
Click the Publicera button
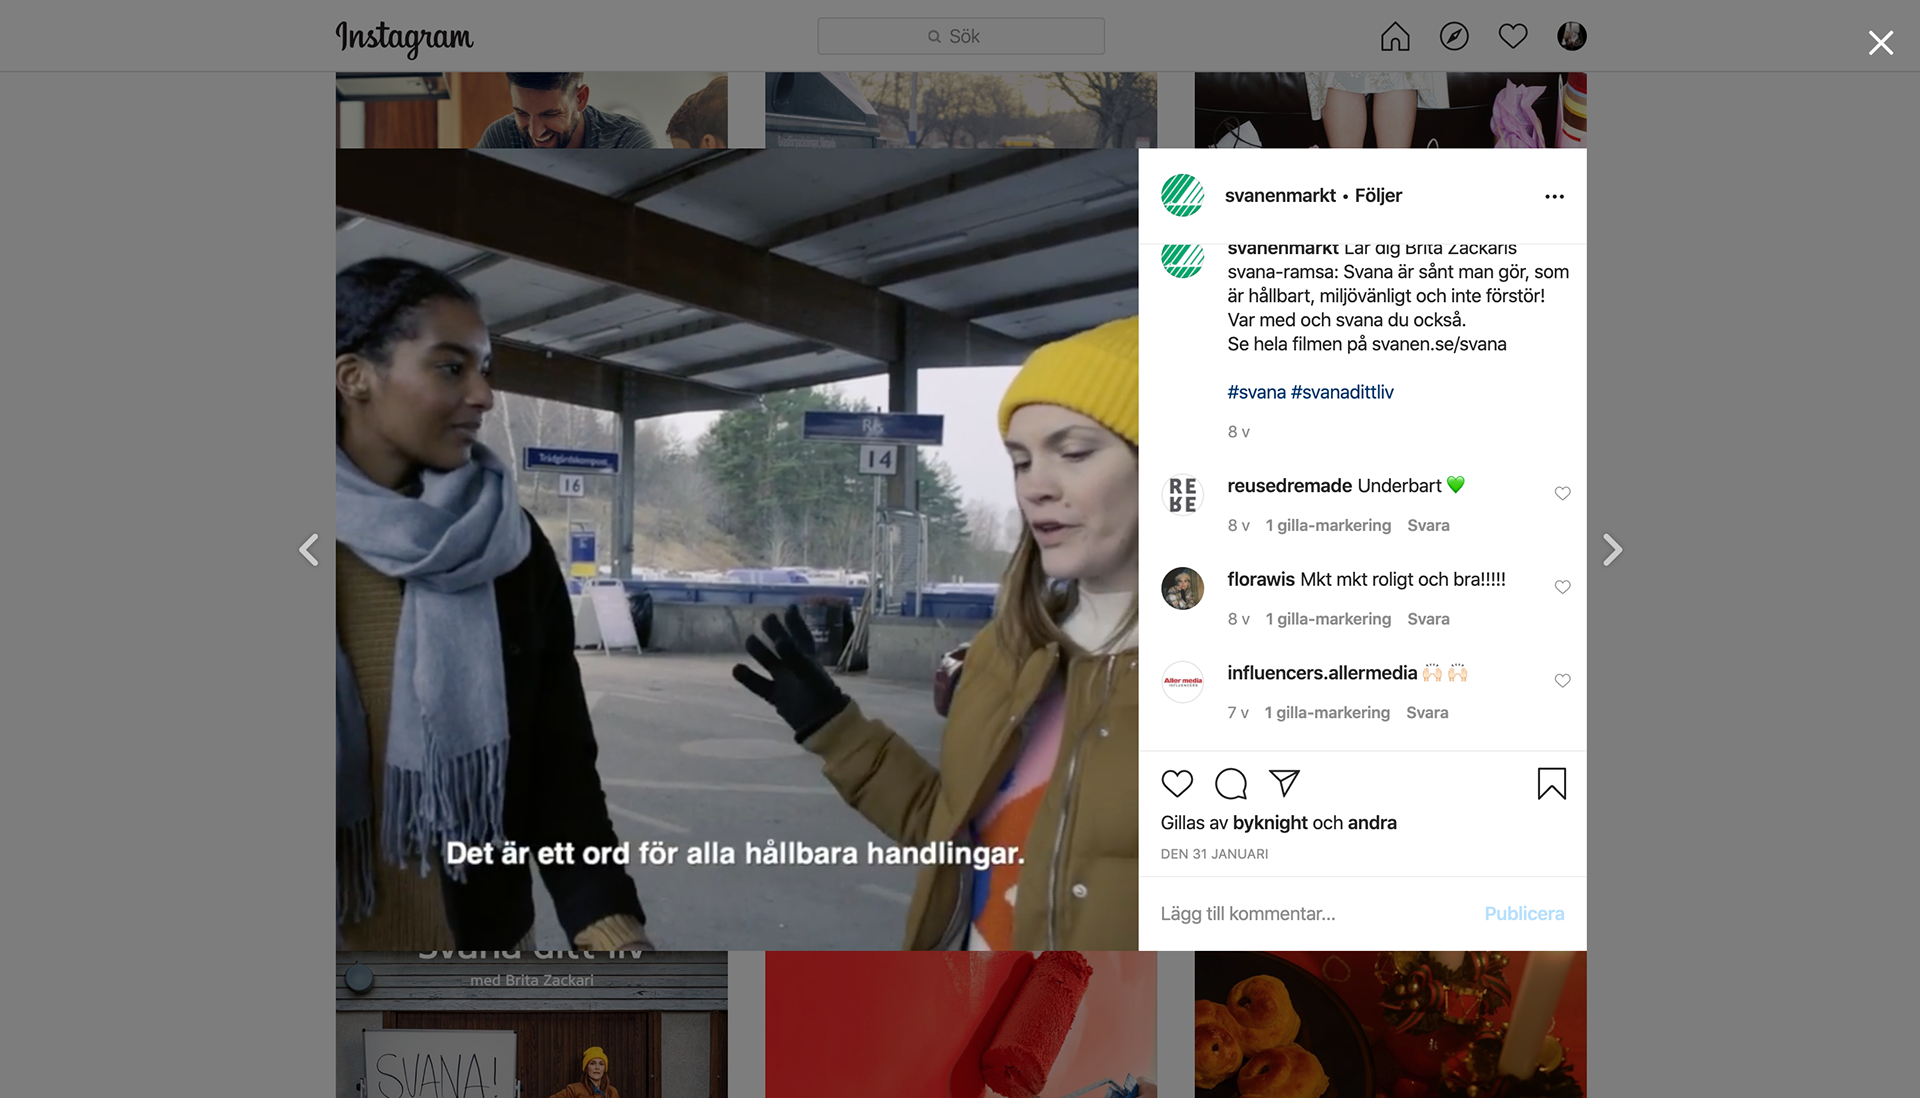1524,914
